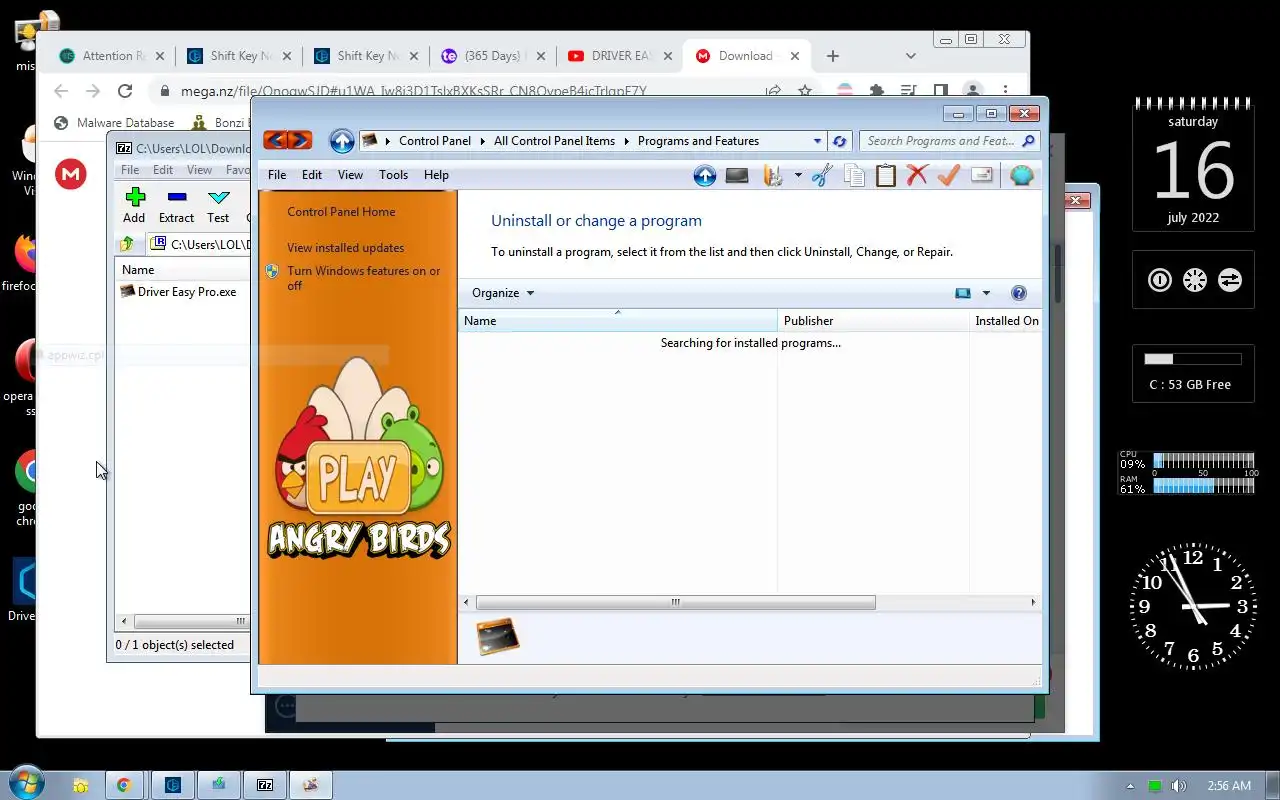Image resolution: width=1280 pixels, height=800 pixels.
Task: Click the switch-arrows icon in the desktop gadget
Action: pyautogui.click(x=1230, y=280)
